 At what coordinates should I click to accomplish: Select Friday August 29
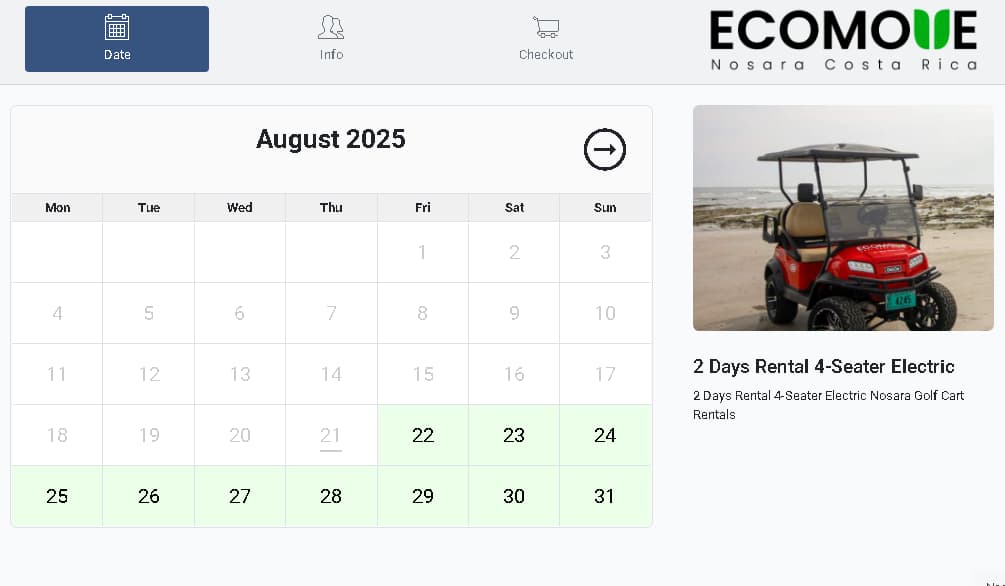click(x=423, y=496)
